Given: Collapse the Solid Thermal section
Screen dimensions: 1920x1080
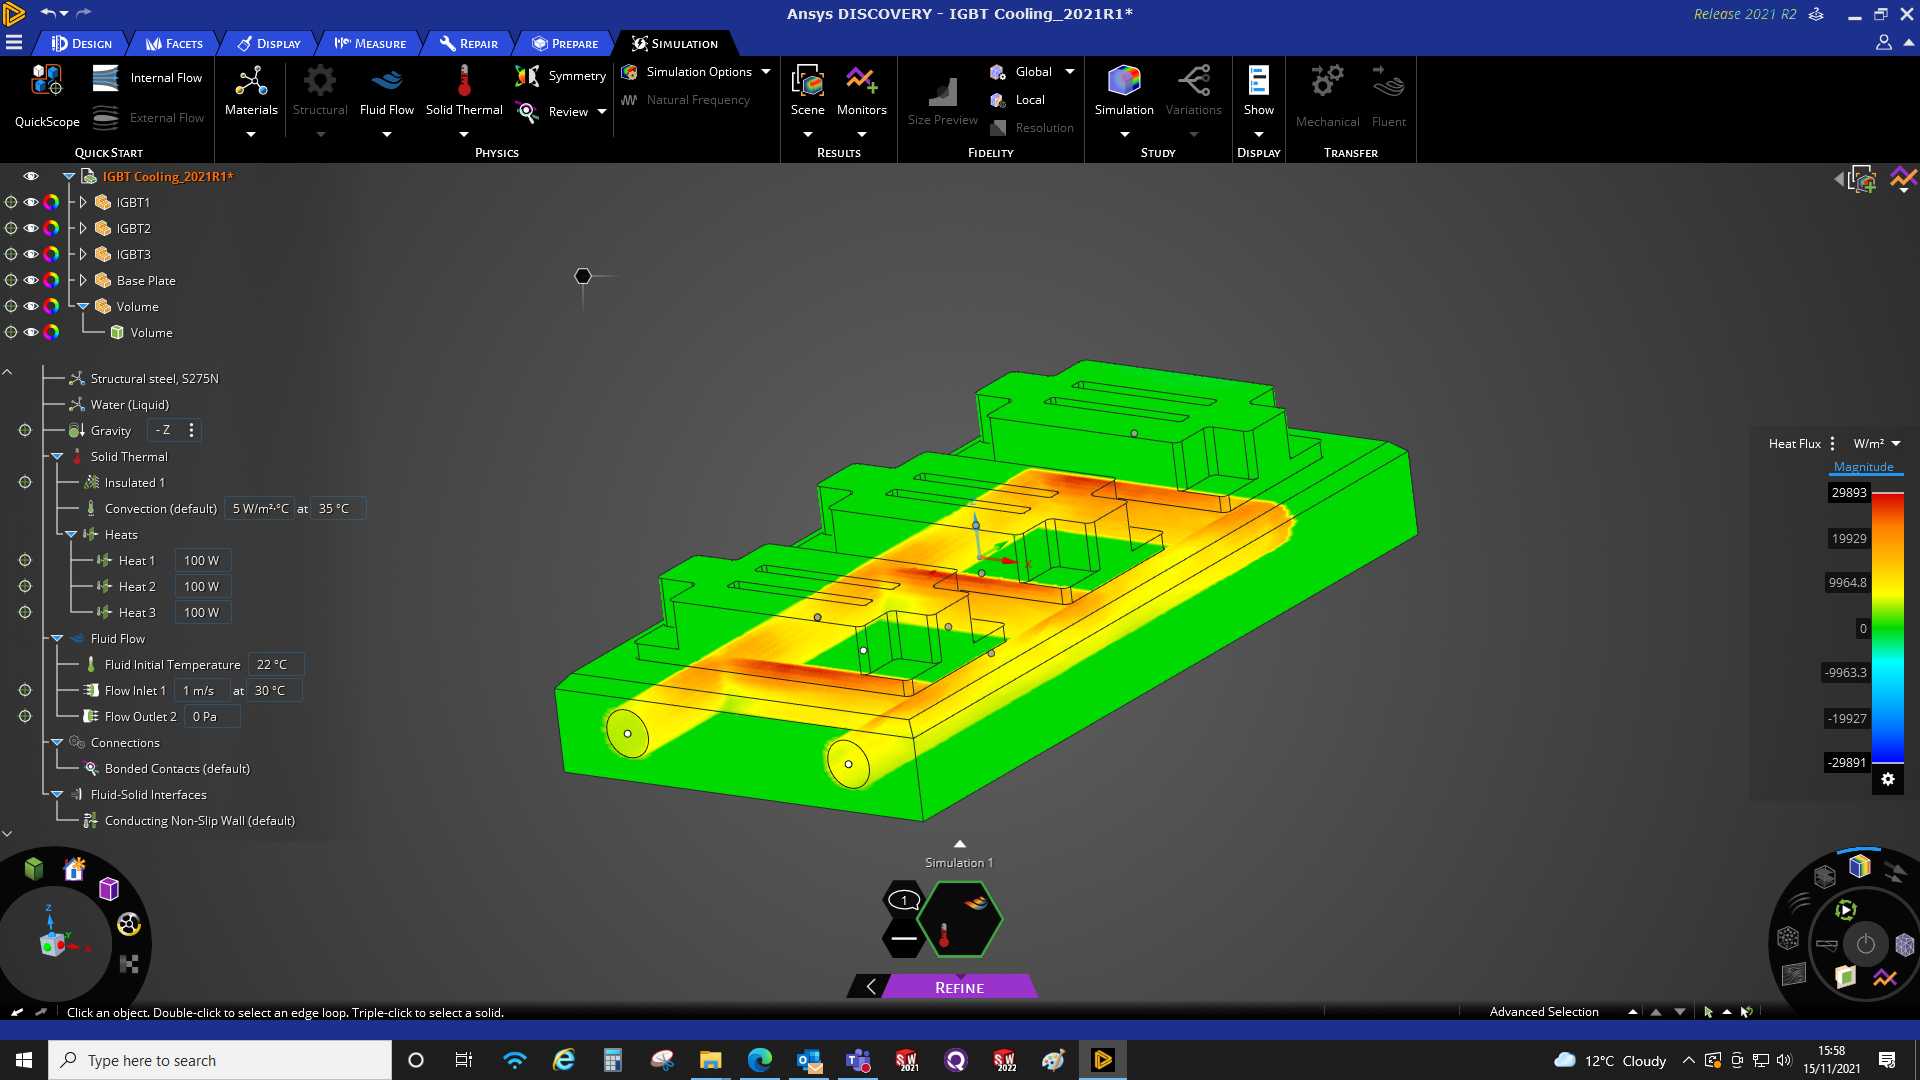Looking at the screenshot, I should [57, 456].
